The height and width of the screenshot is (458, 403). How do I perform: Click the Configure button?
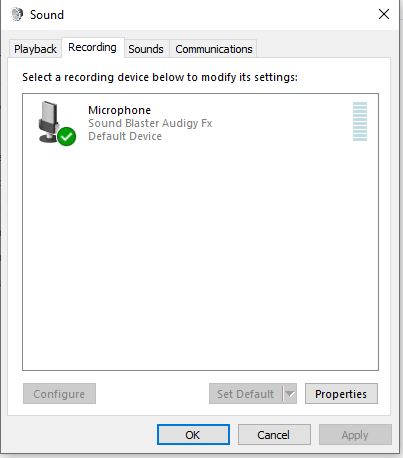point(59,394)
